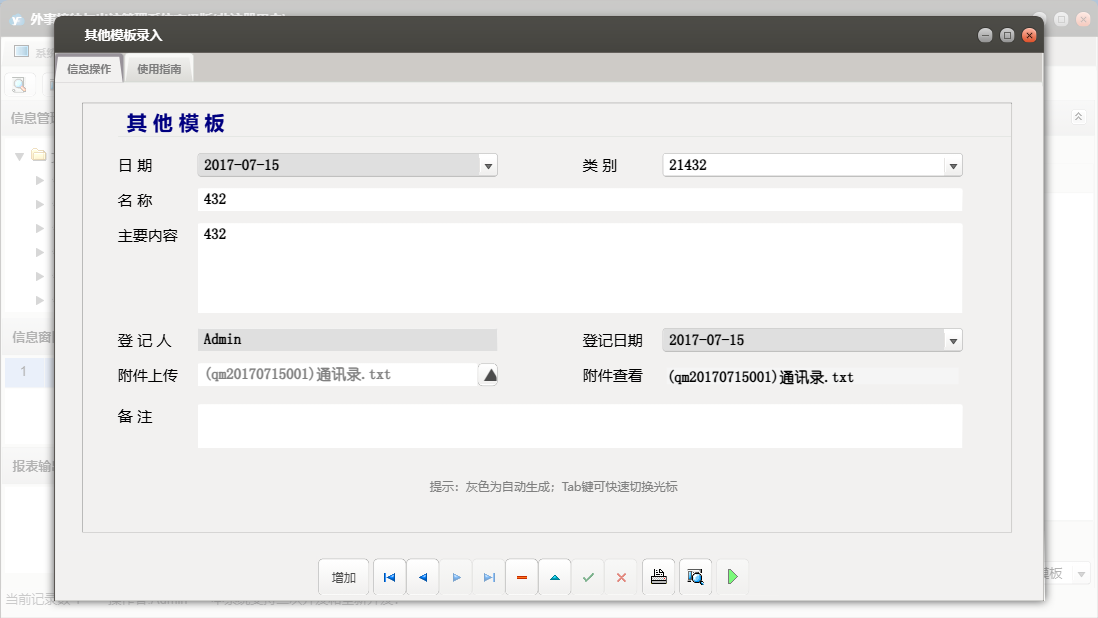
Task: Select the 信息操作 tab
Action: (88, 70)
